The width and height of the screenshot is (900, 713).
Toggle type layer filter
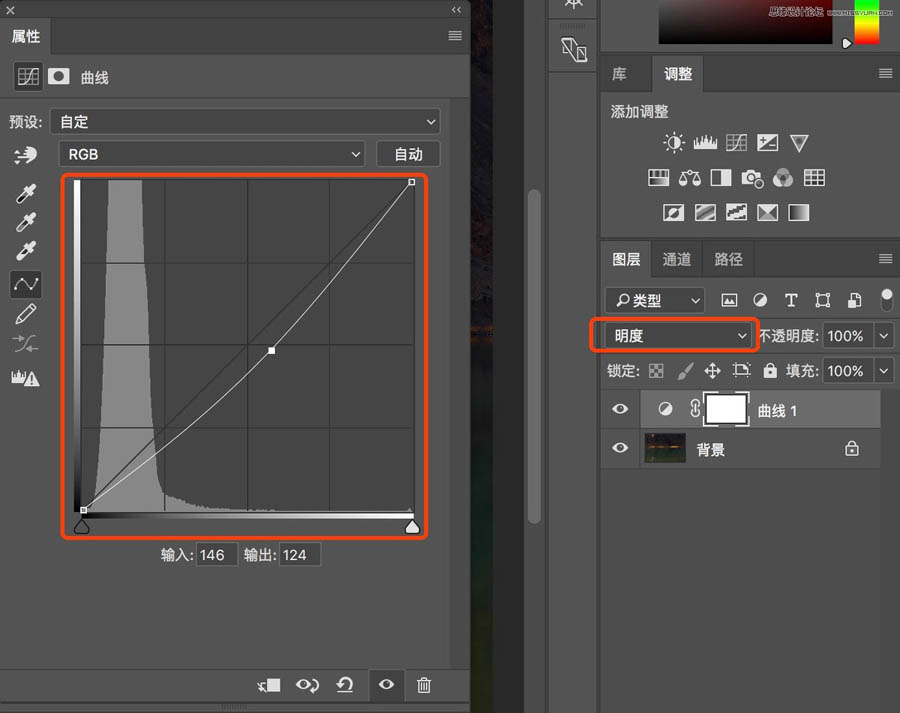791,300
